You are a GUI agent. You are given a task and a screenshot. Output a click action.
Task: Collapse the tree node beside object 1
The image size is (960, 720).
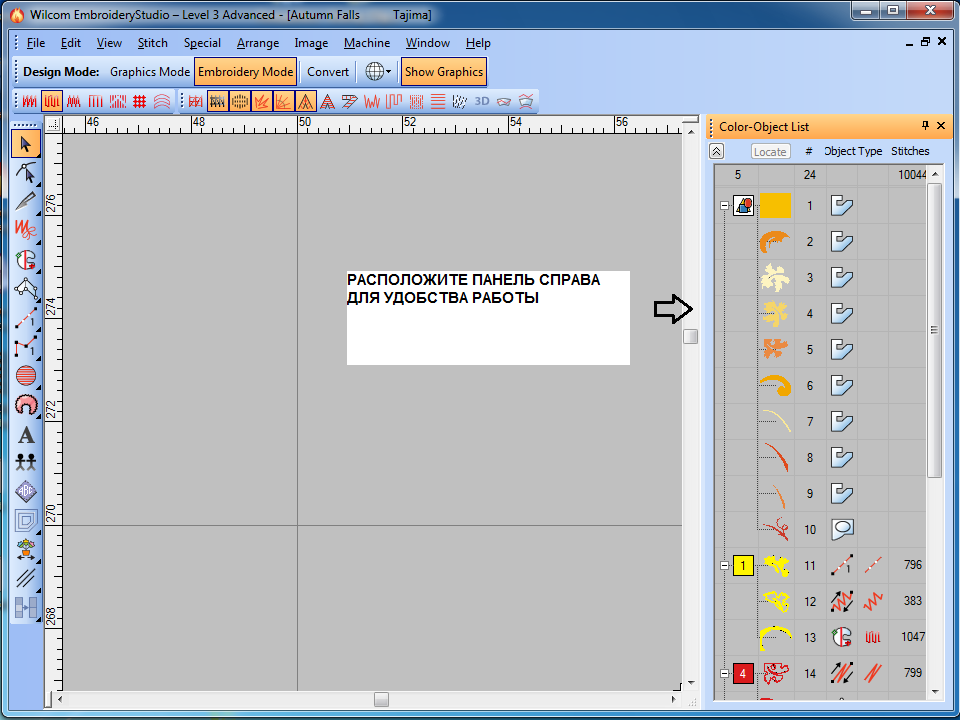[724, 206]
